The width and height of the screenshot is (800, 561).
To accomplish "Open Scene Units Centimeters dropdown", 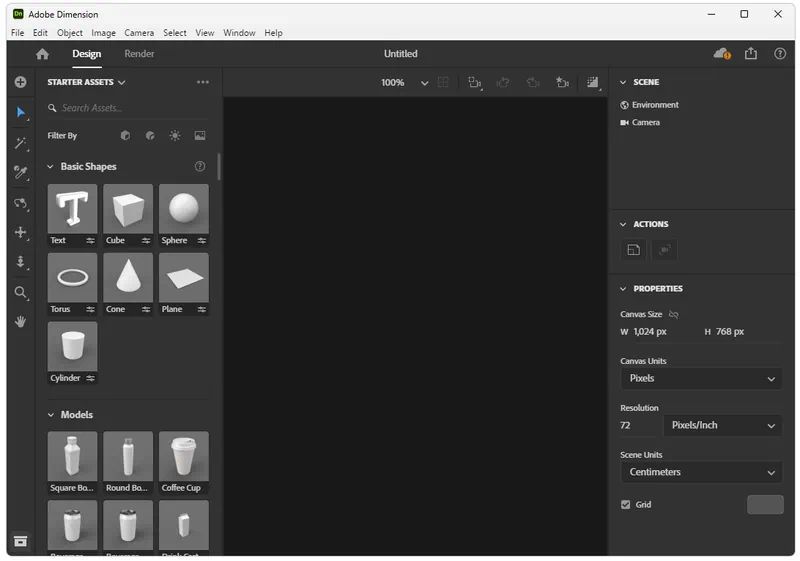I will click(701, 473).
